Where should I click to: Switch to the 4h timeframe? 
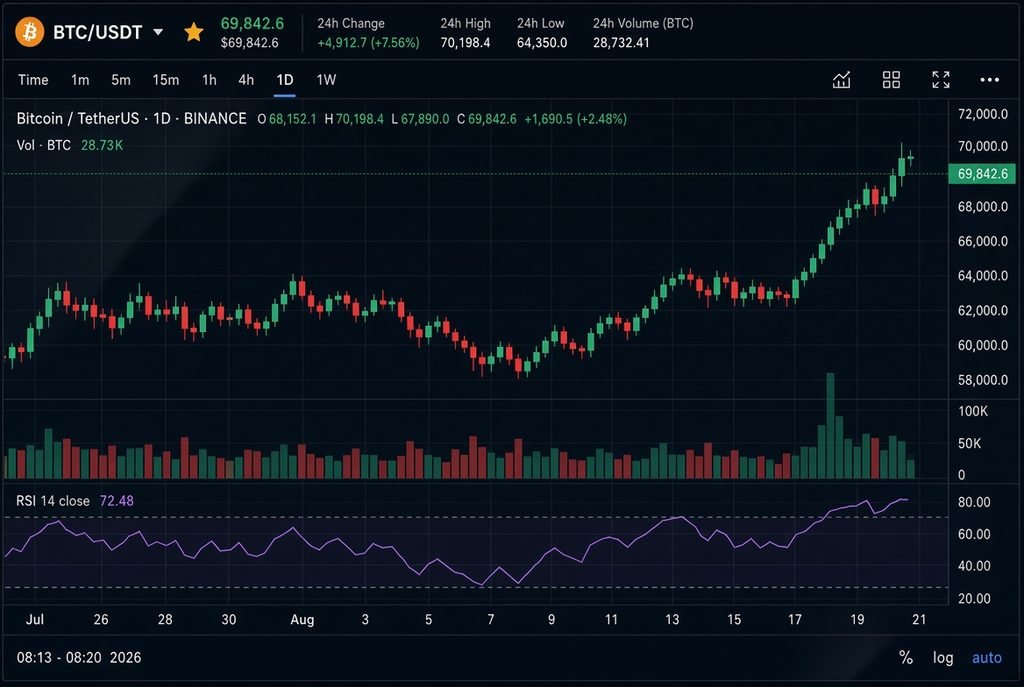[x=246, y=80]
